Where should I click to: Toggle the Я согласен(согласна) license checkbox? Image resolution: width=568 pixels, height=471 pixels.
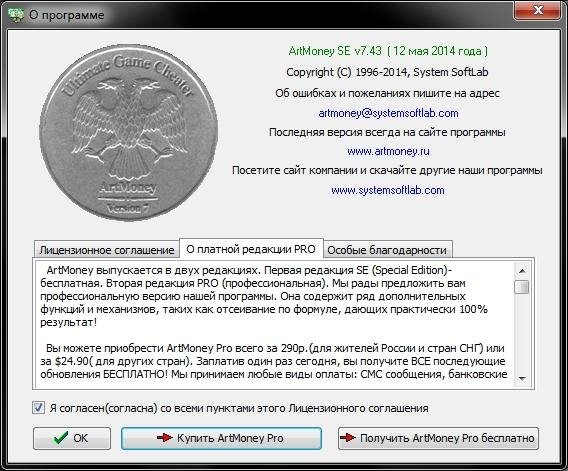click(38, 408)
